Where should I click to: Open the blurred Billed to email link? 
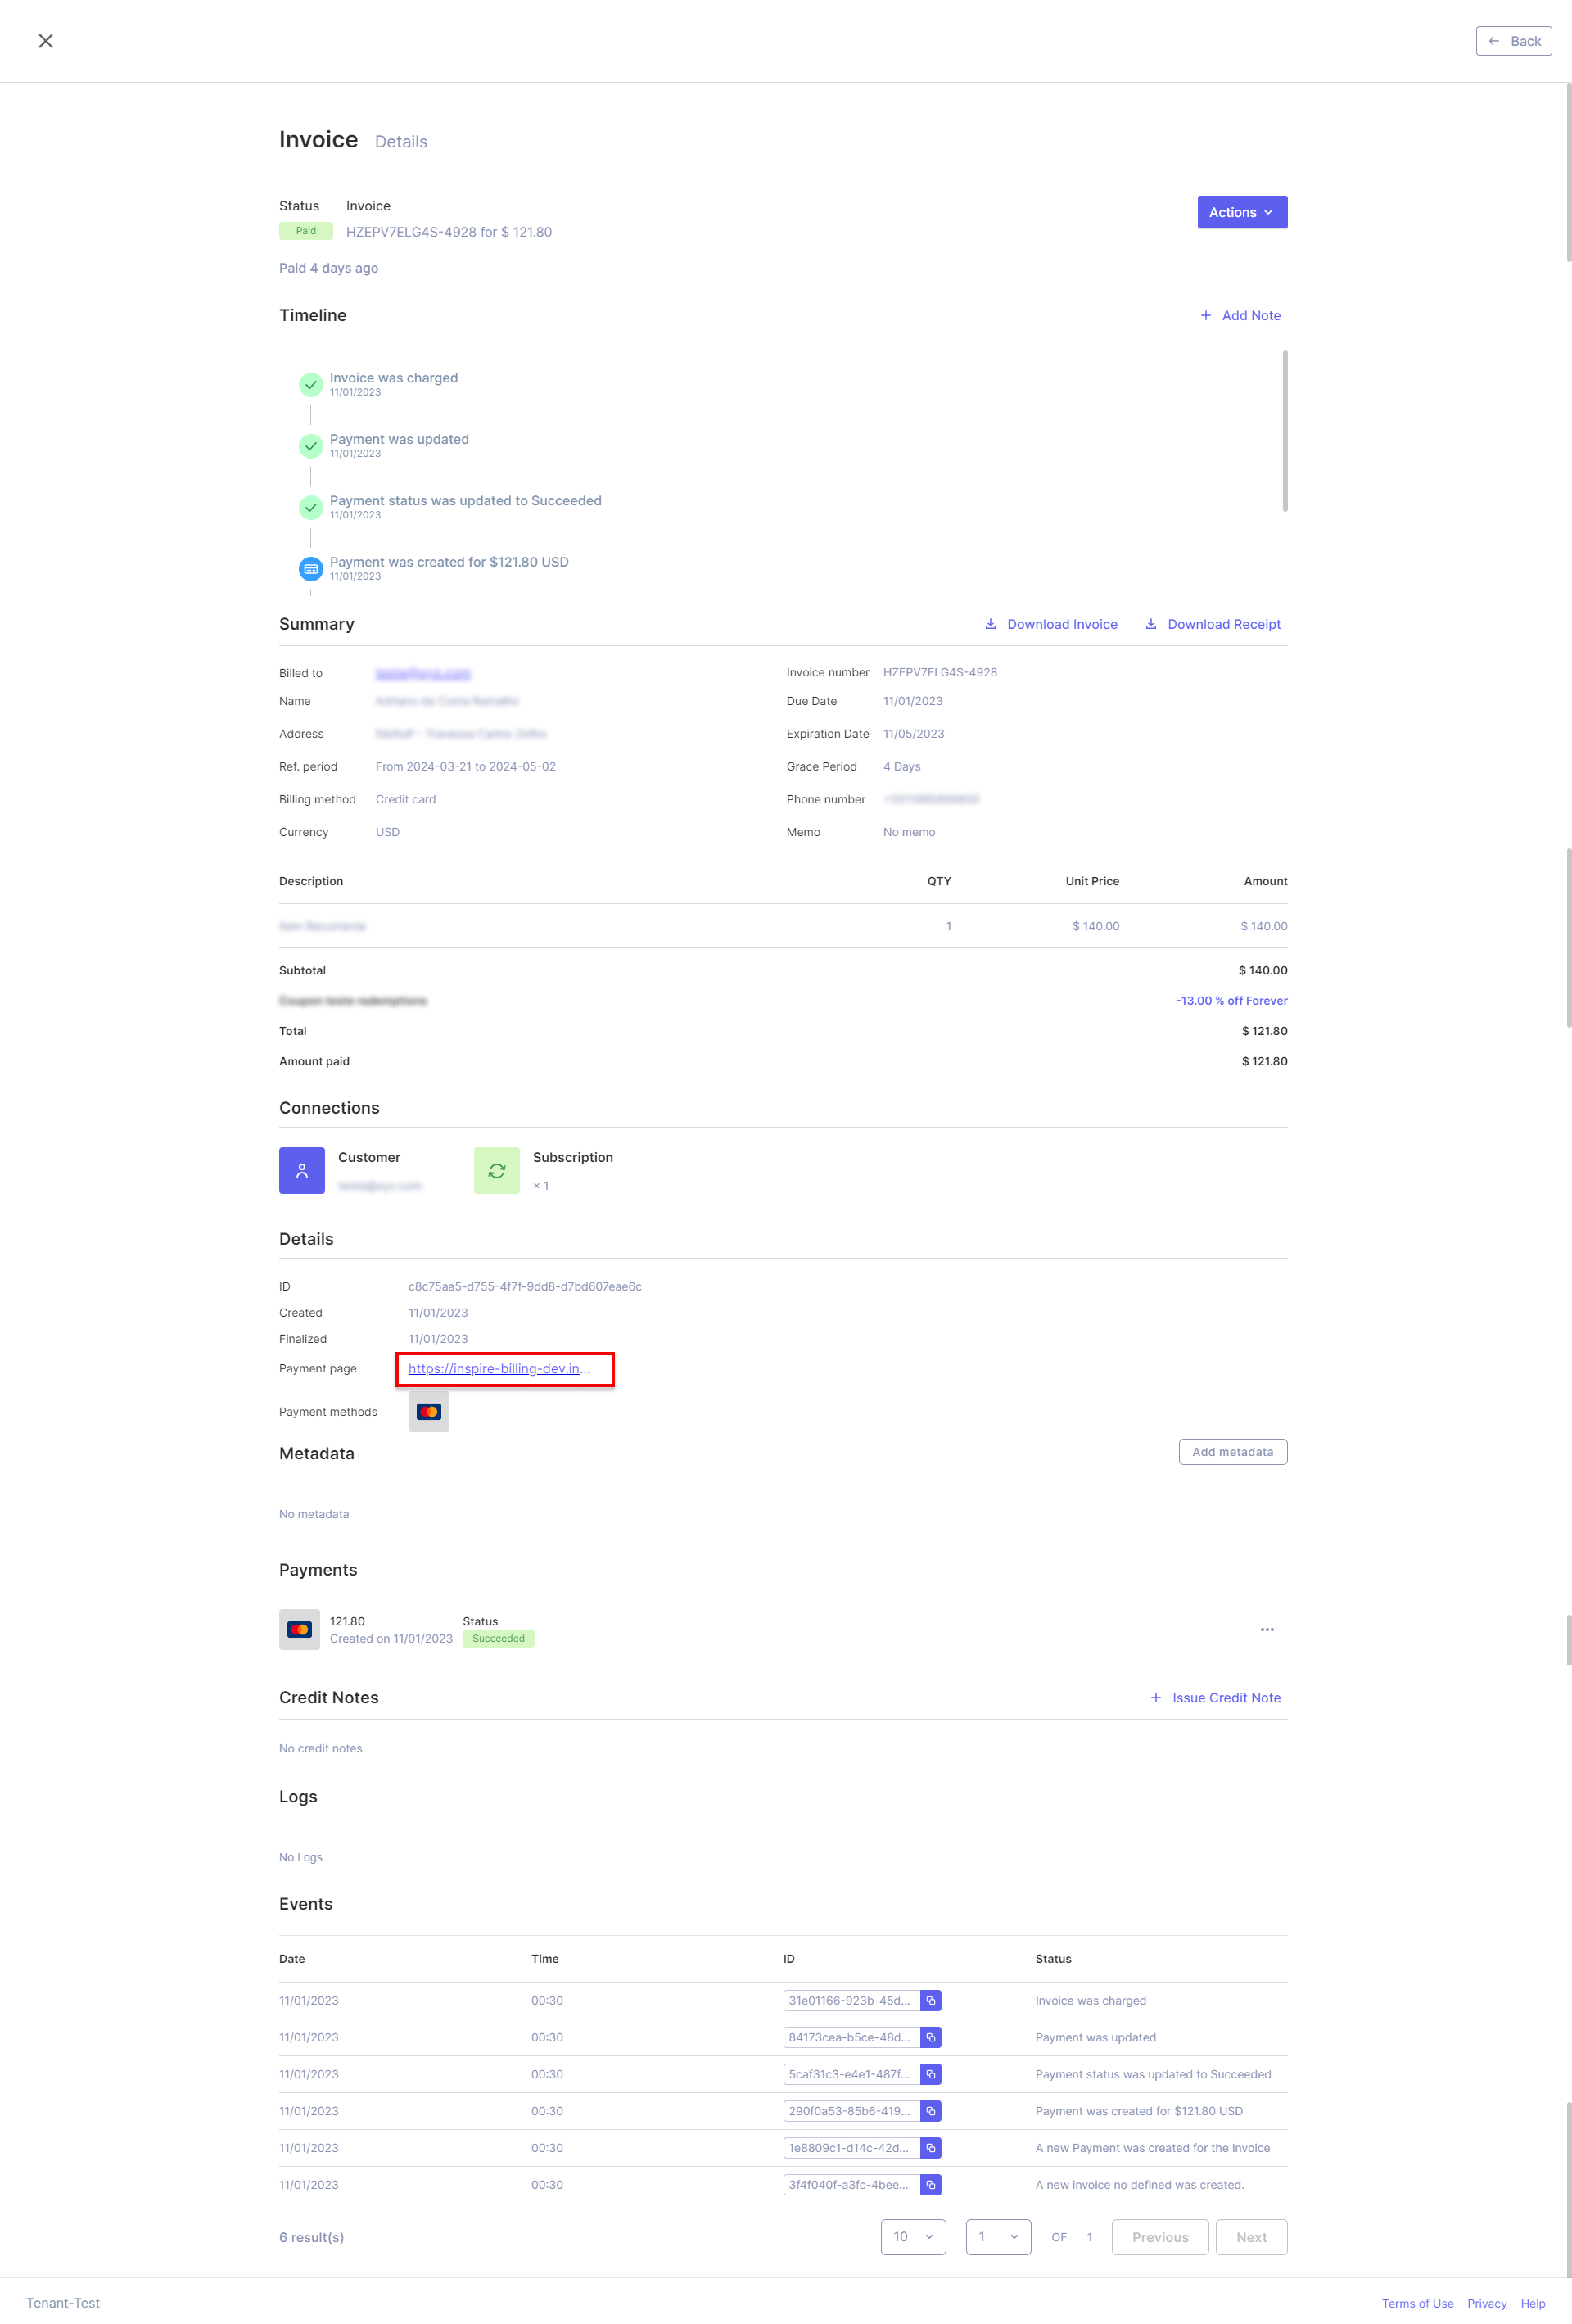(423, 673)
